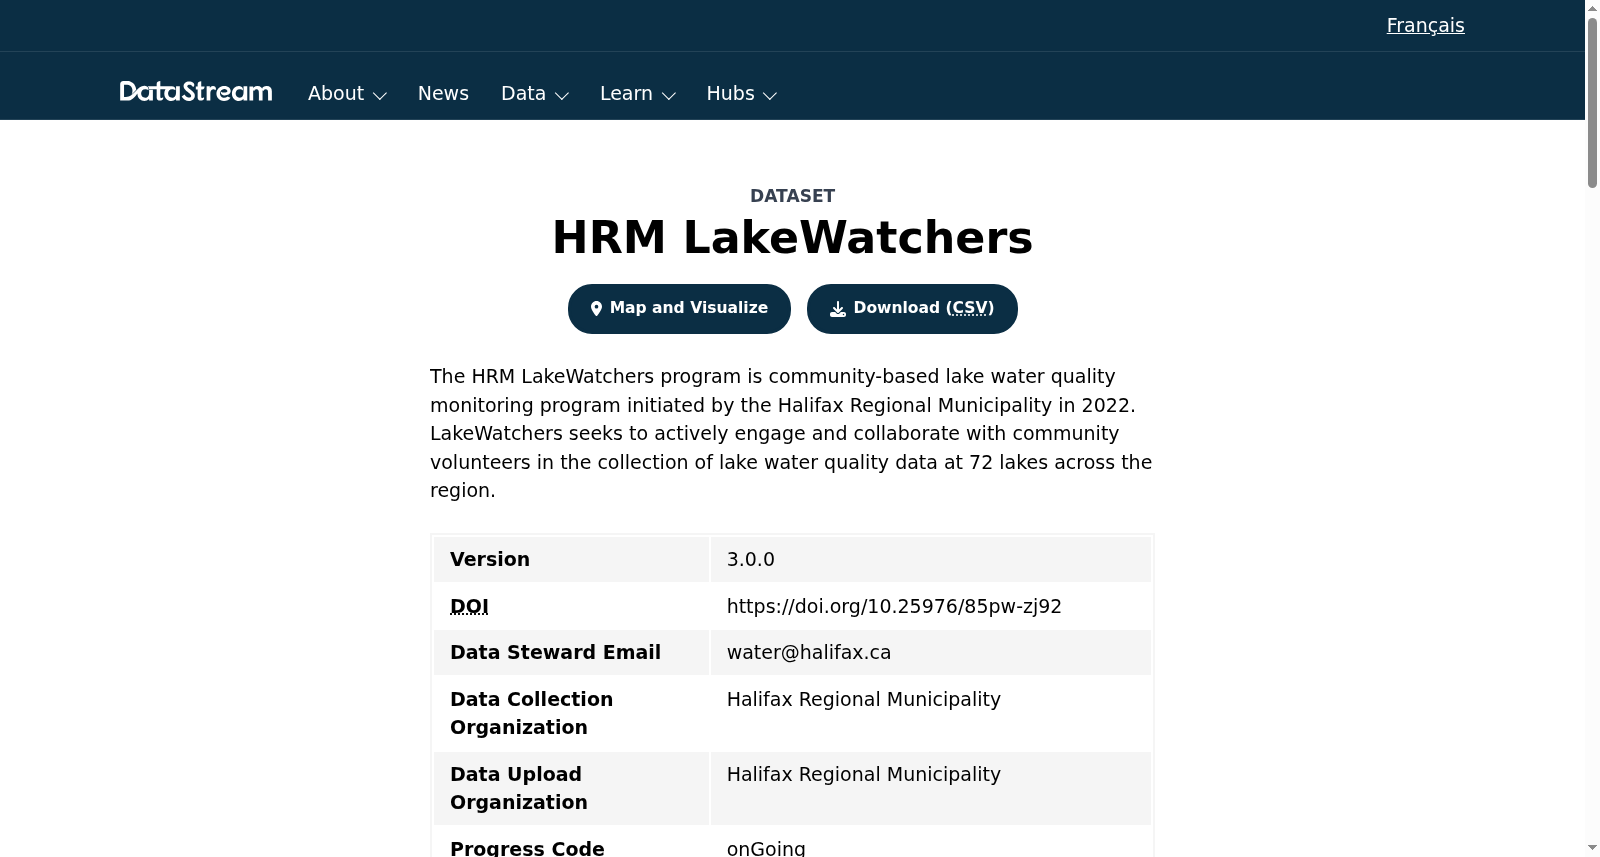This screenshot has height=857, width=1600.
Task: Click the HRM LakeWatchers heading
Action: (792, 238)
